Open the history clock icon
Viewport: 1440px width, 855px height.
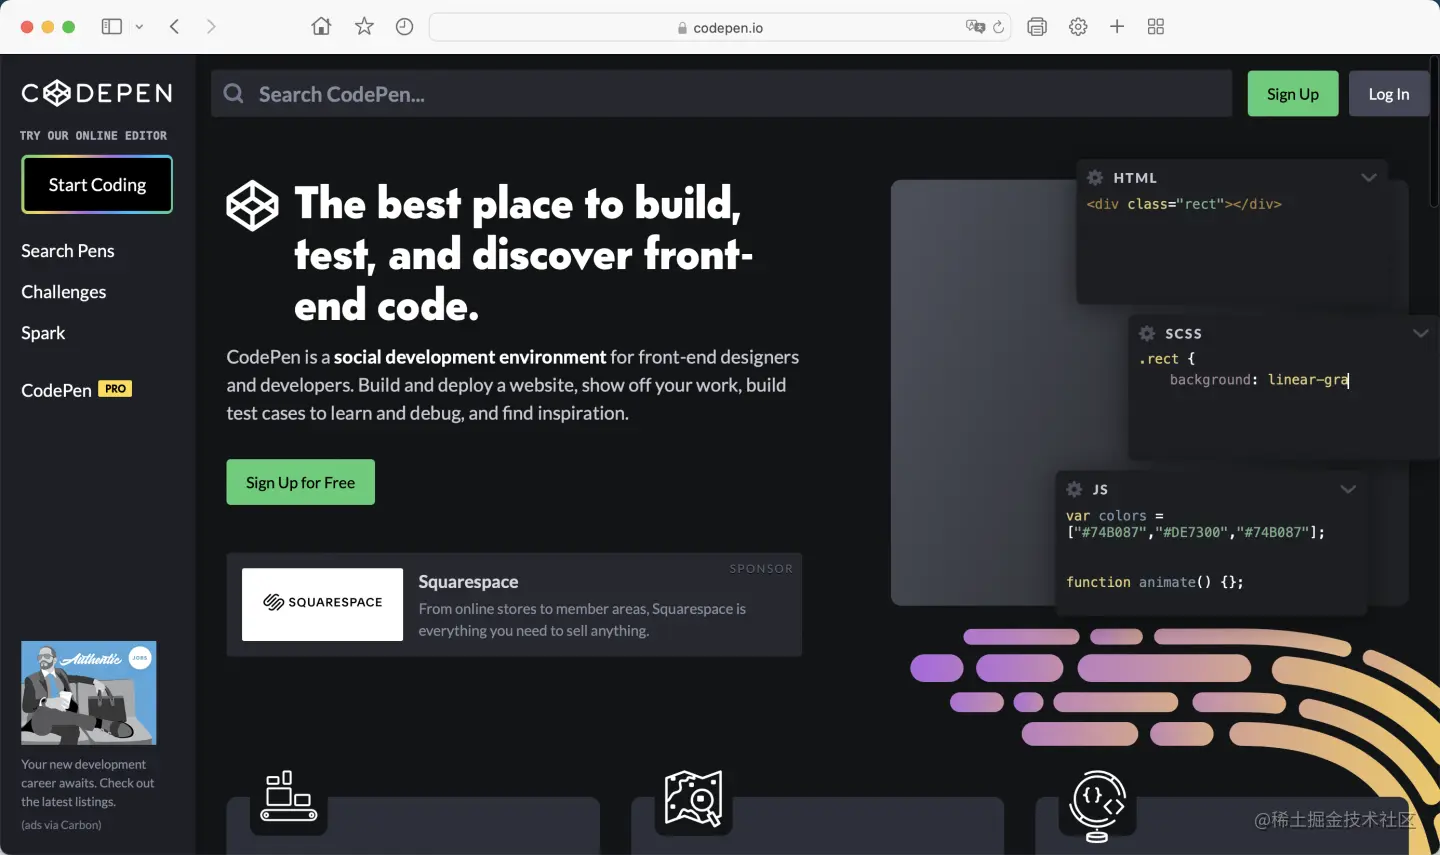click(404, 27)
